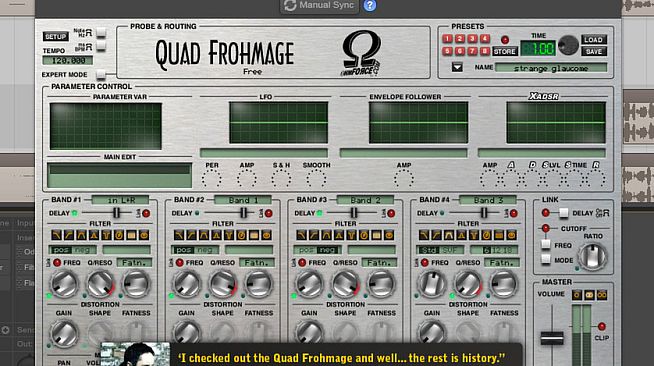The height and width of the screenshot is (366, 654).
Task: Click the Manual Sync button
Action: pyautogui.click(x=319, y=5)
